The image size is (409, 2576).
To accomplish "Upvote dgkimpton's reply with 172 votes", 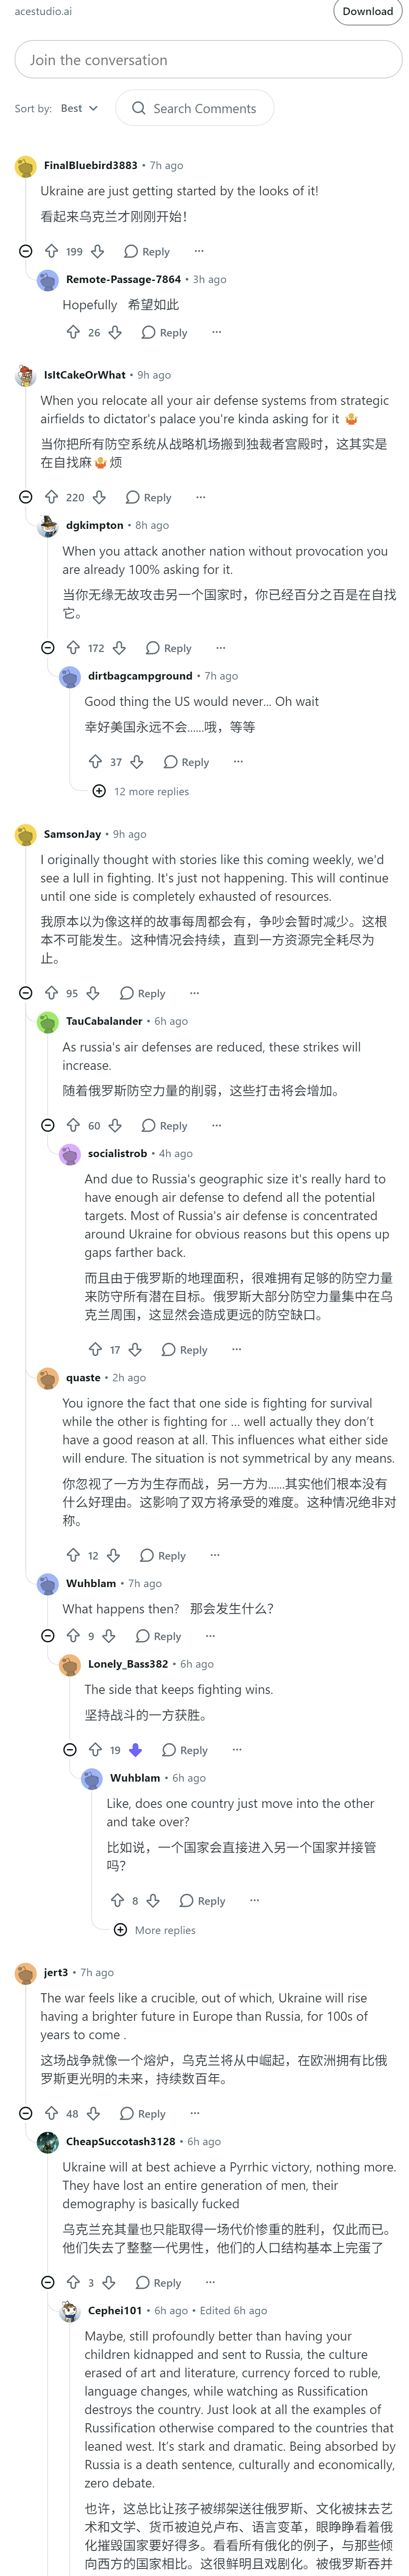I will click(x=73, y=648).
